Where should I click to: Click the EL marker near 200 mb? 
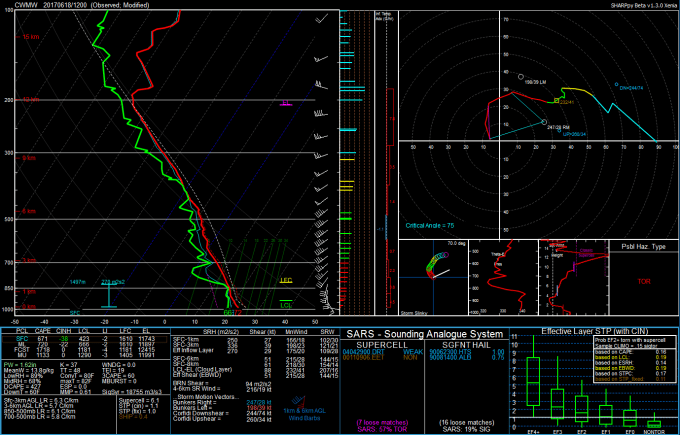click(286, 102)
